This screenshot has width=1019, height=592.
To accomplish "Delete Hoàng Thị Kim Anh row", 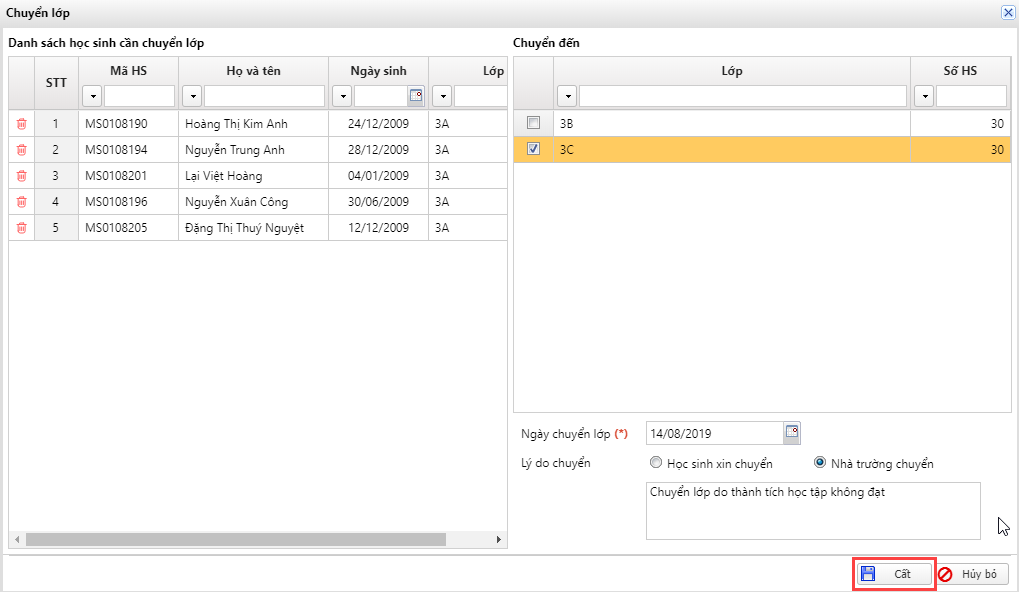I will click(21, 124).
